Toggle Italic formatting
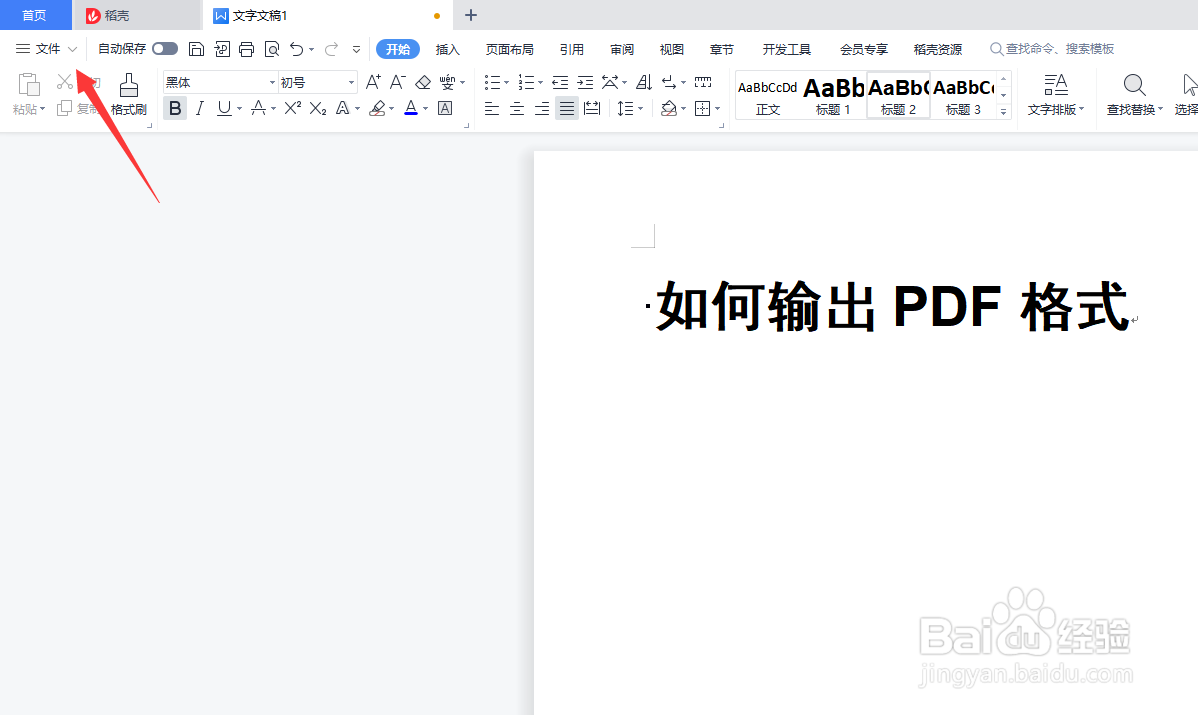This screenshot has height=715, width=1198. pyautogui.click(x=199, y=108)
